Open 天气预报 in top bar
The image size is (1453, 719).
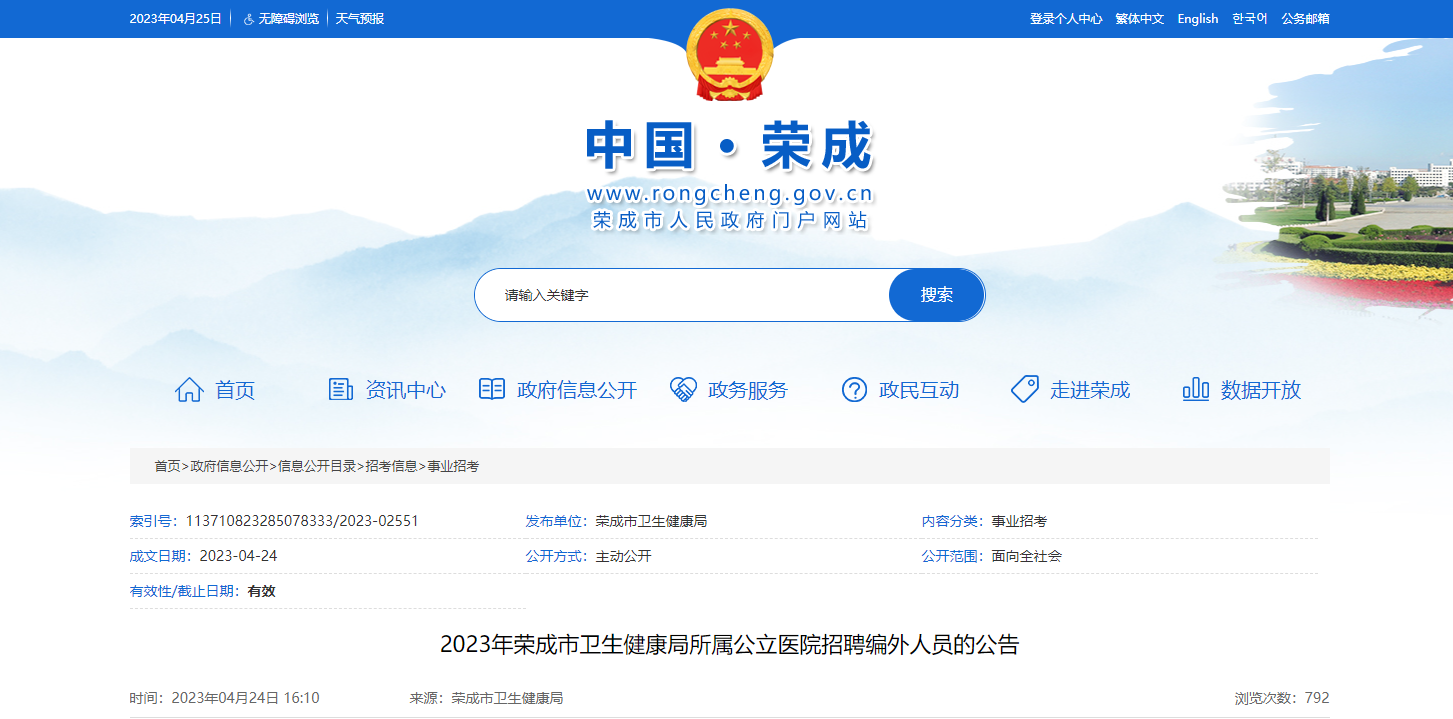pyautogui.click(x=360, y=19)
